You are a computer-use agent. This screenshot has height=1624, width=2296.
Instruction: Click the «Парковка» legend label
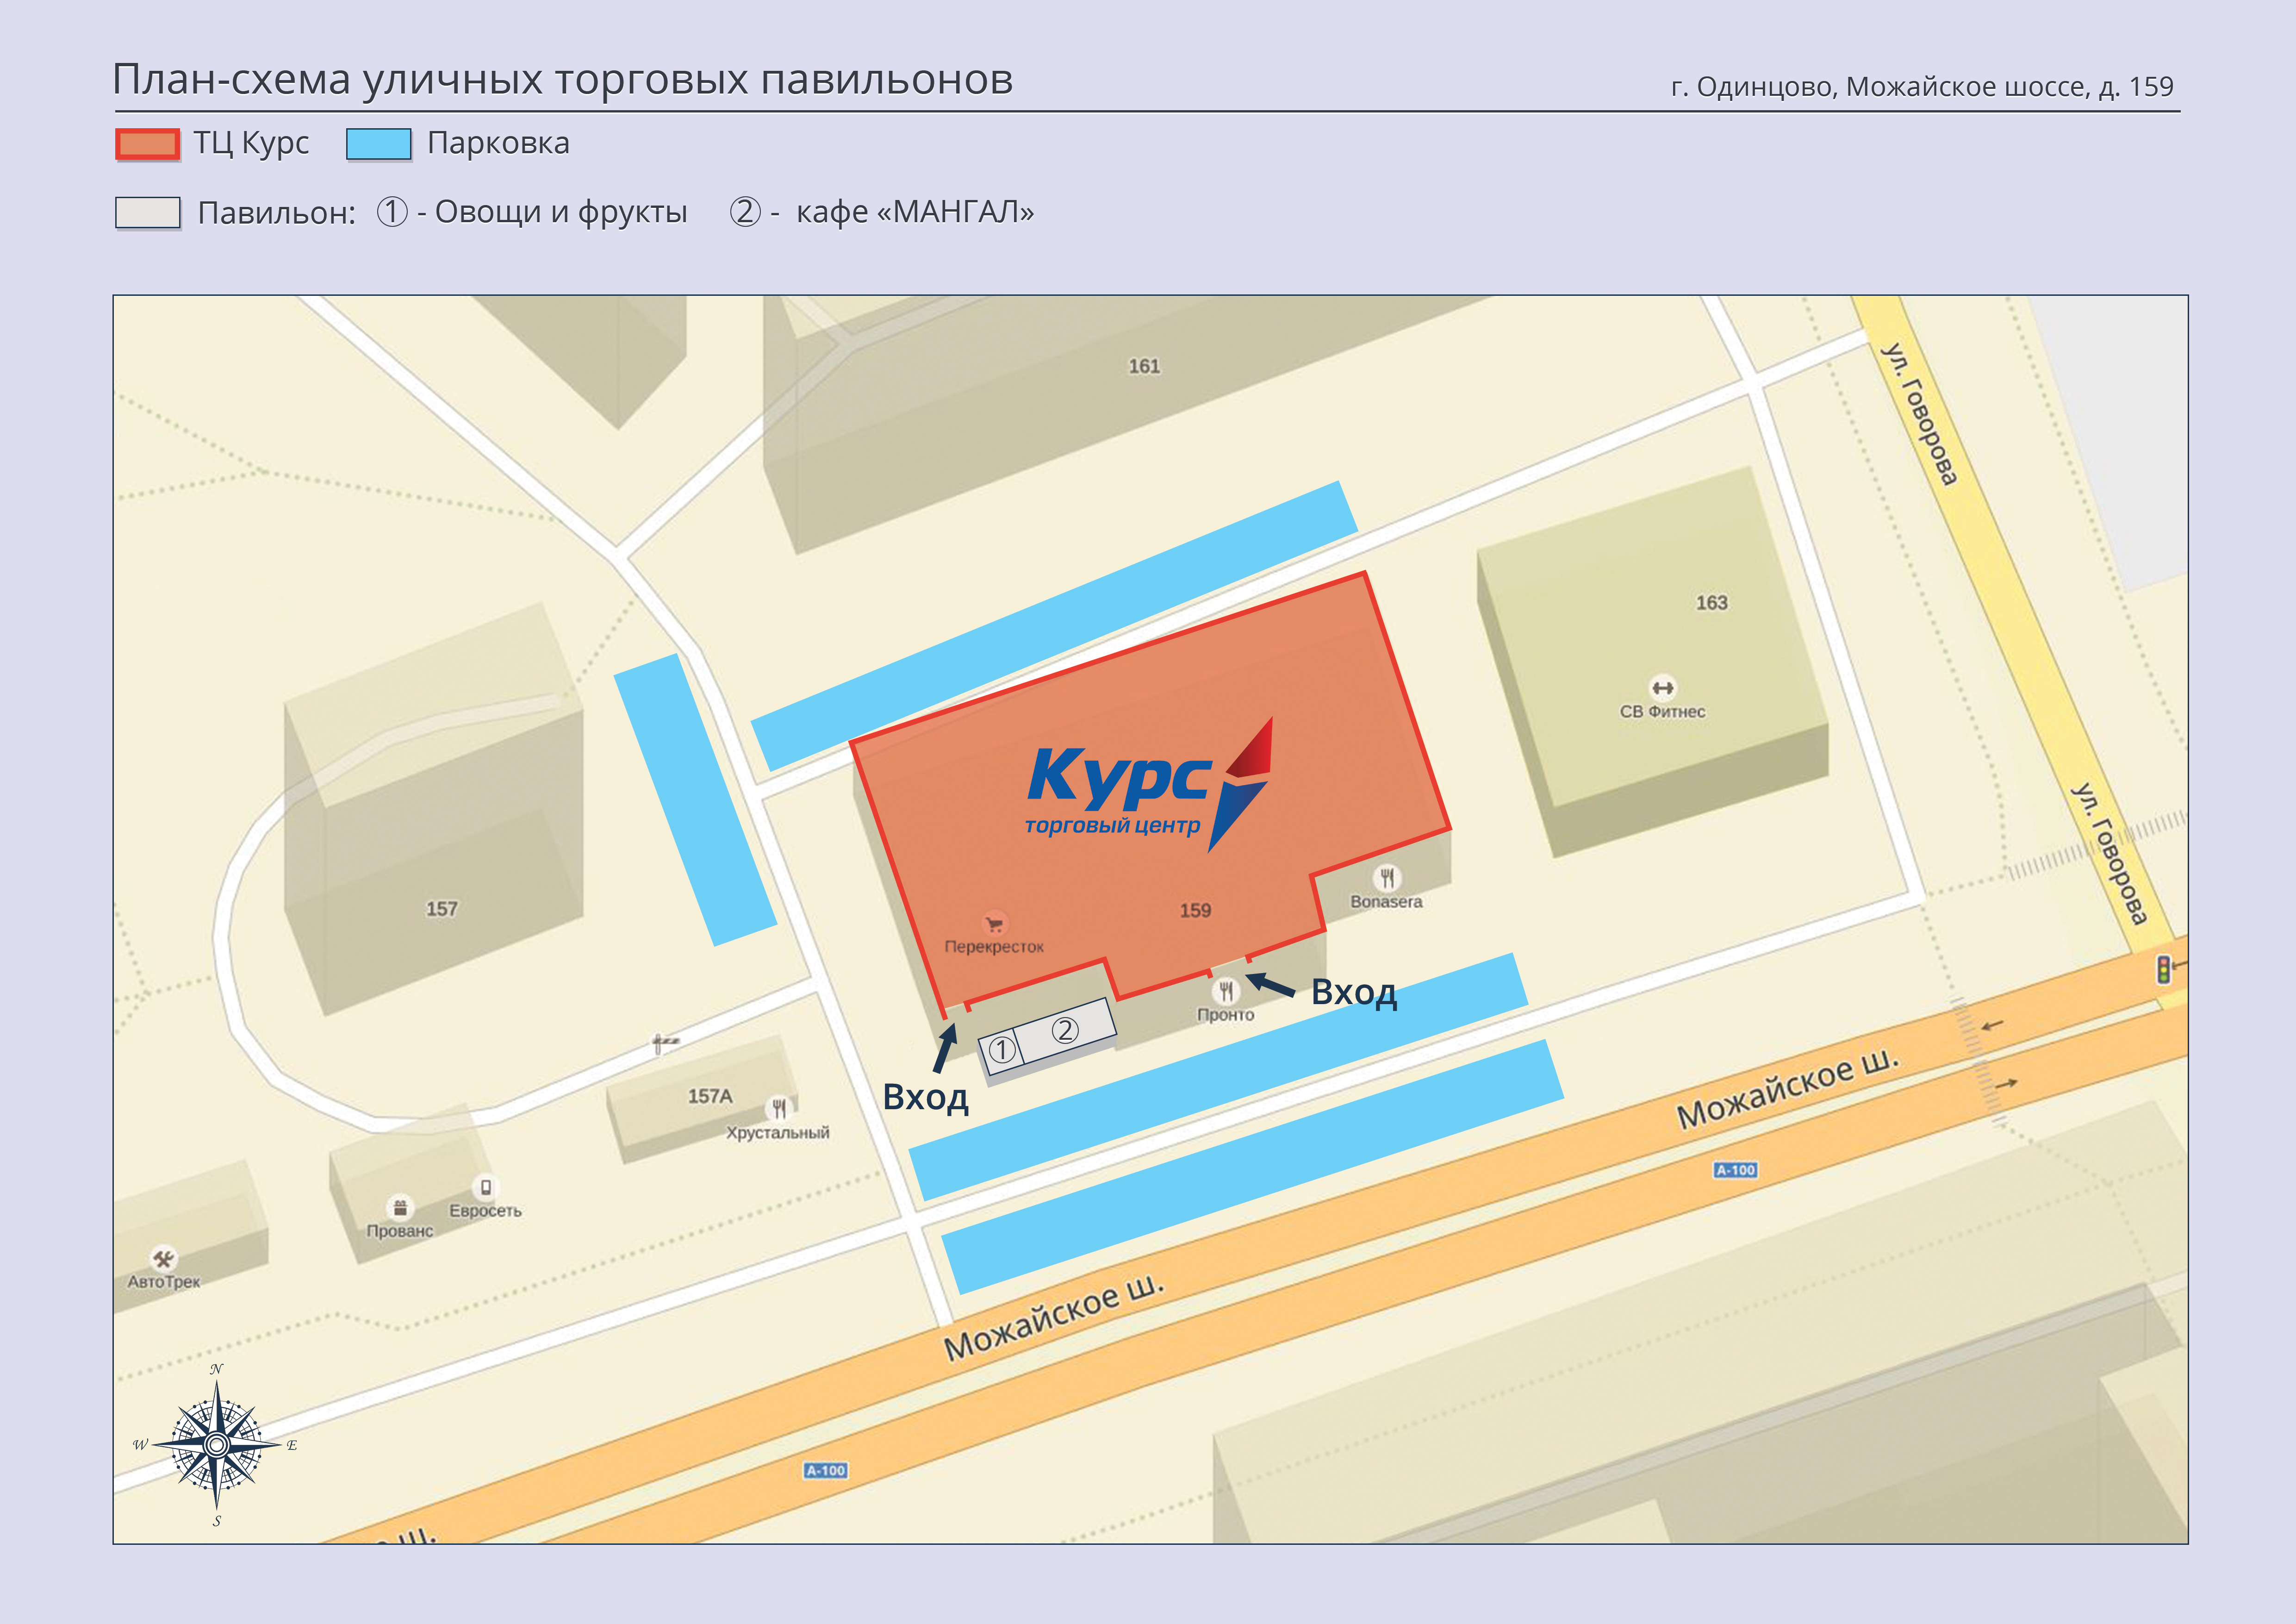(x=498, y=143)
